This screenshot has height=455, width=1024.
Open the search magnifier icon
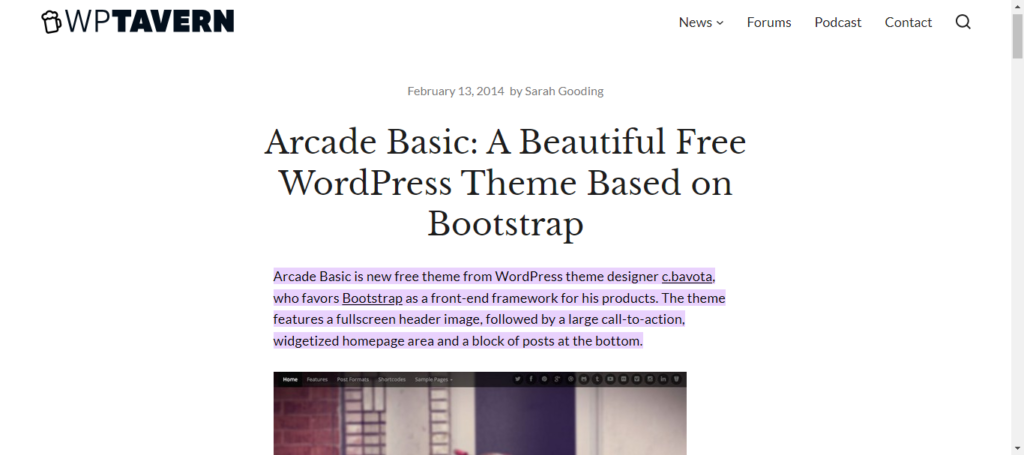click(963, 22)
